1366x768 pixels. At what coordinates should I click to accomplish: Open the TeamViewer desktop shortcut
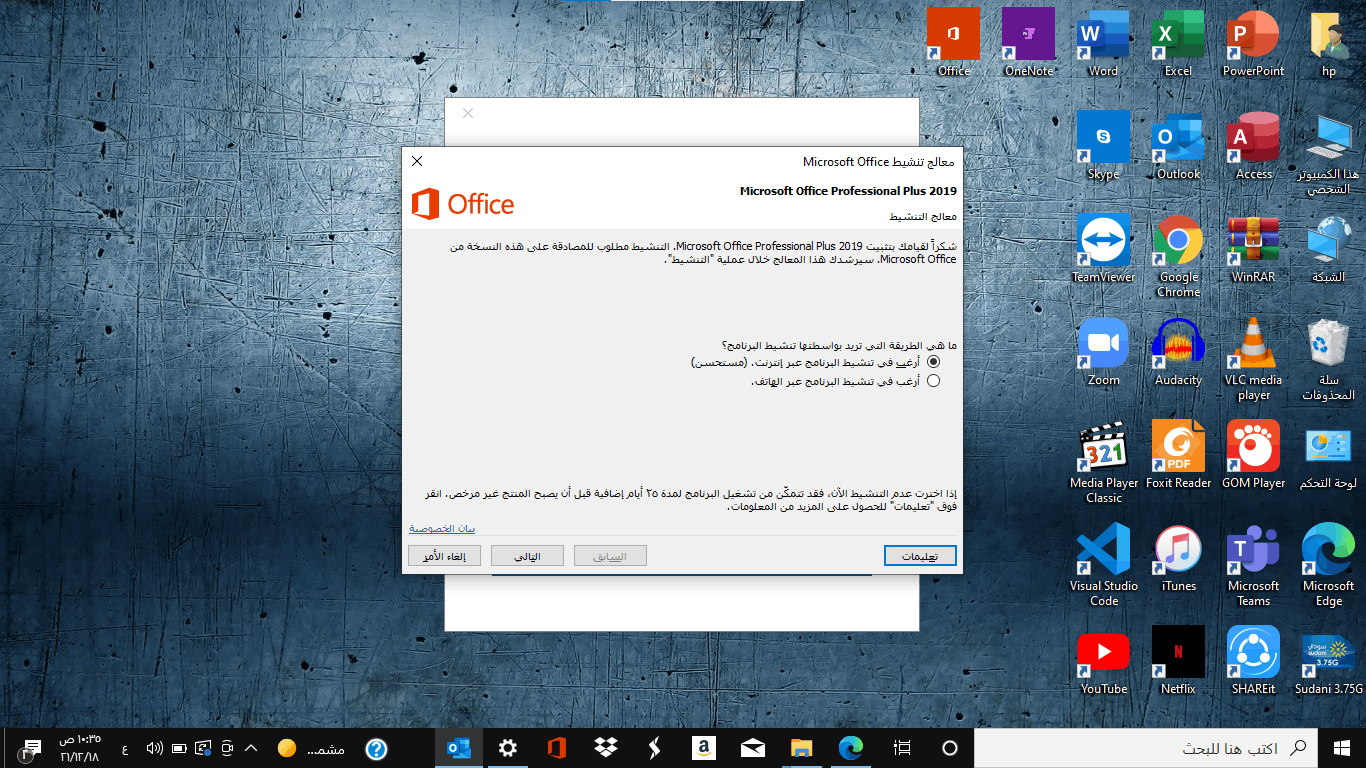1103,249
